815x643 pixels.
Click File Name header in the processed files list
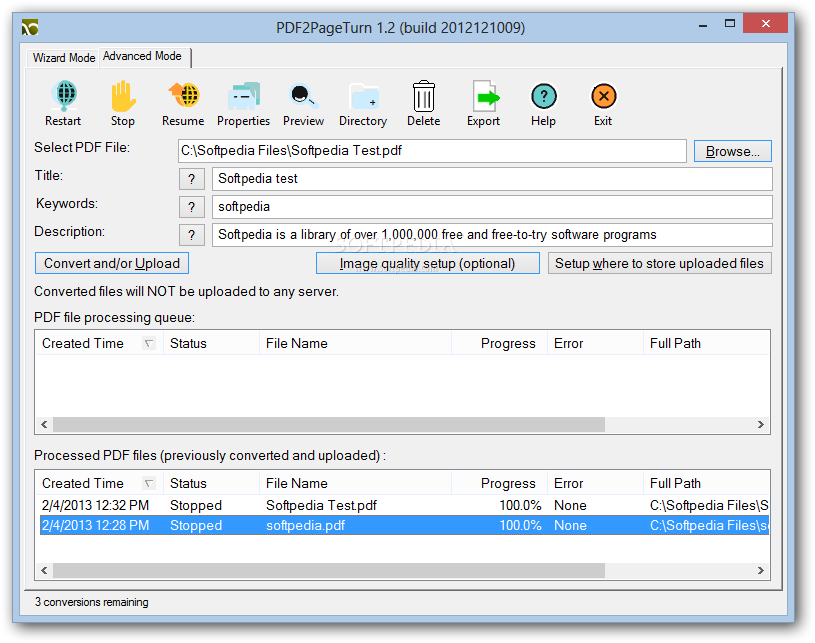(355, 483)
